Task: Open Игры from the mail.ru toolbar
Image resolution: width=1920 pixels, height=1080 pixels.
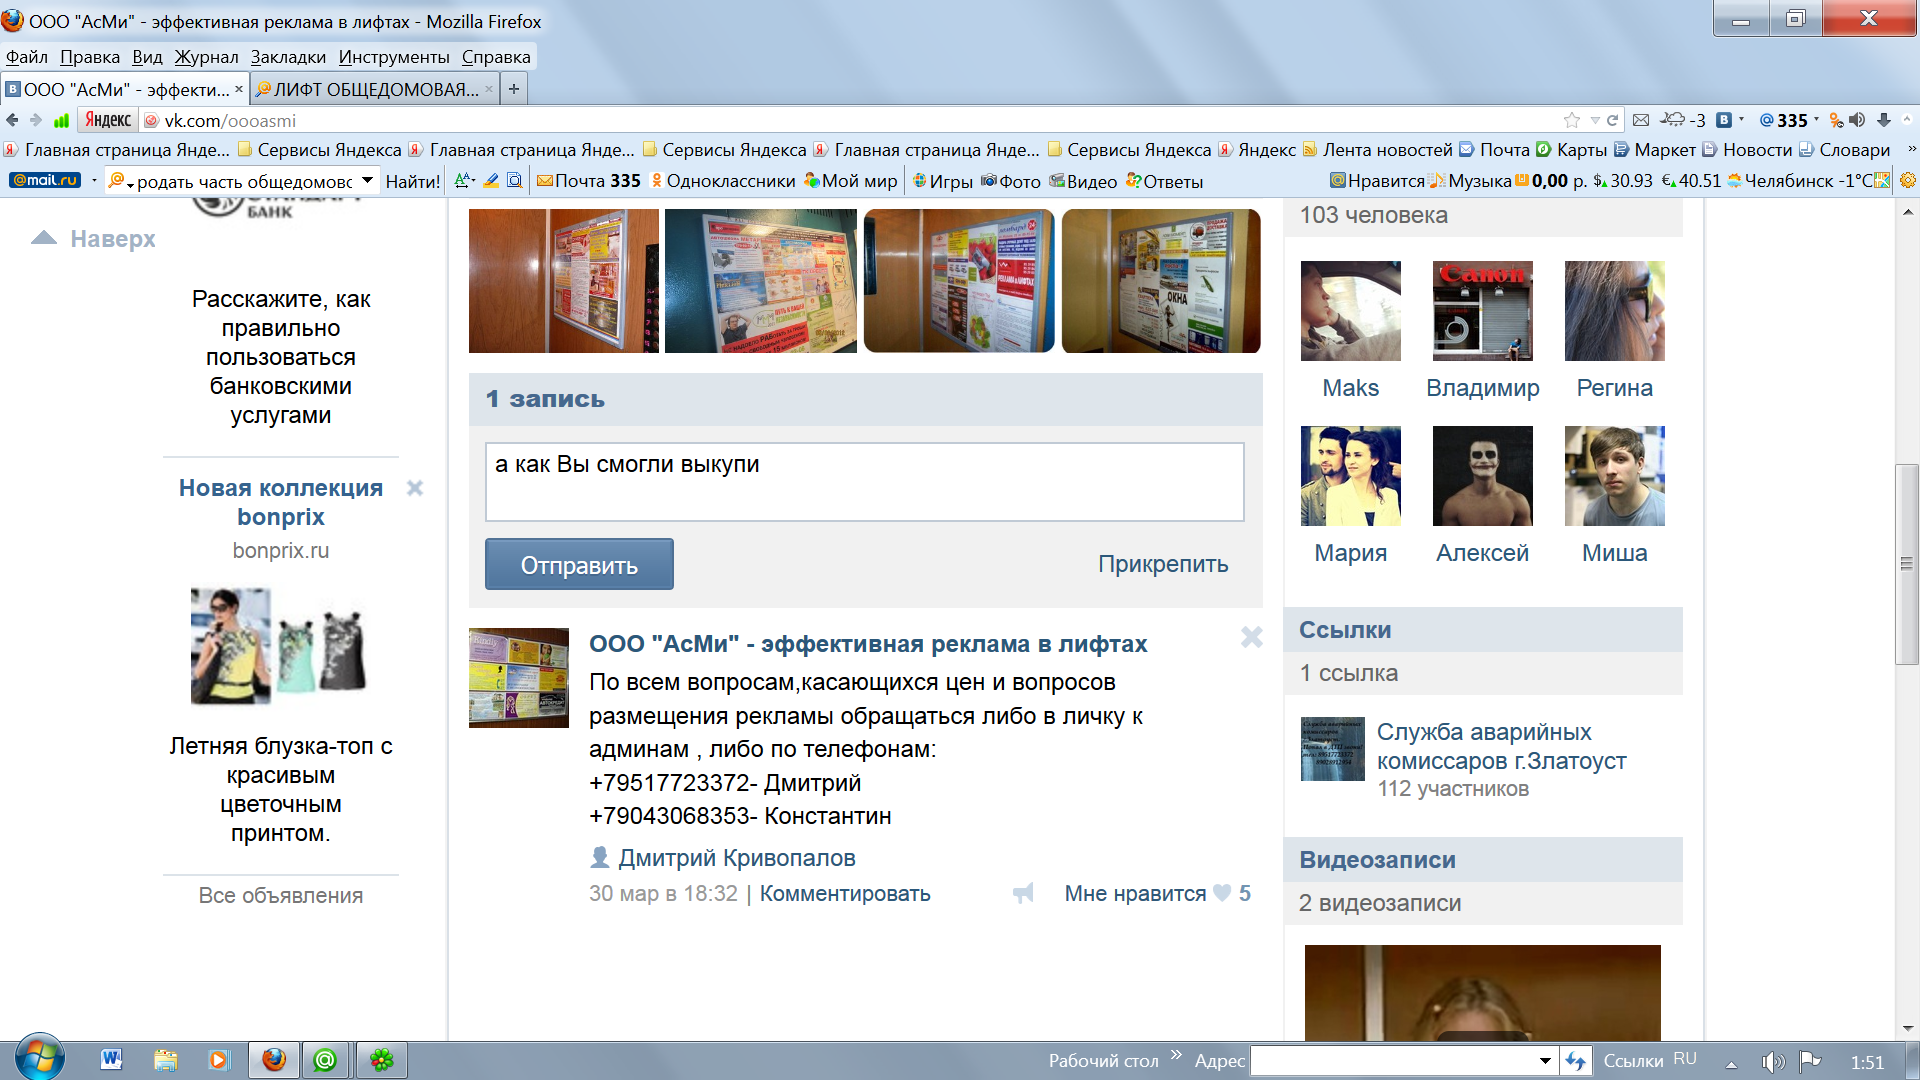Action: [x=943, y=181]
